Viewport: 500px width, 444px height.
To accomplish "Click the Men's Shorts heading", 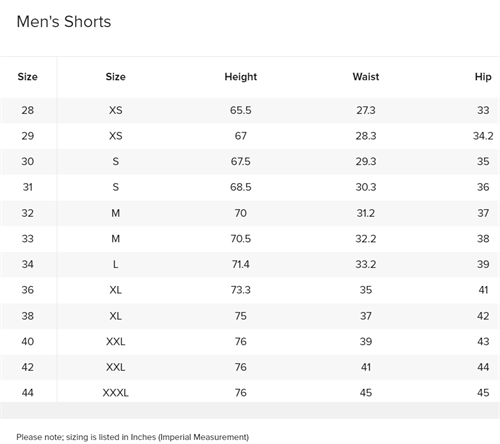I will [64, 22].
